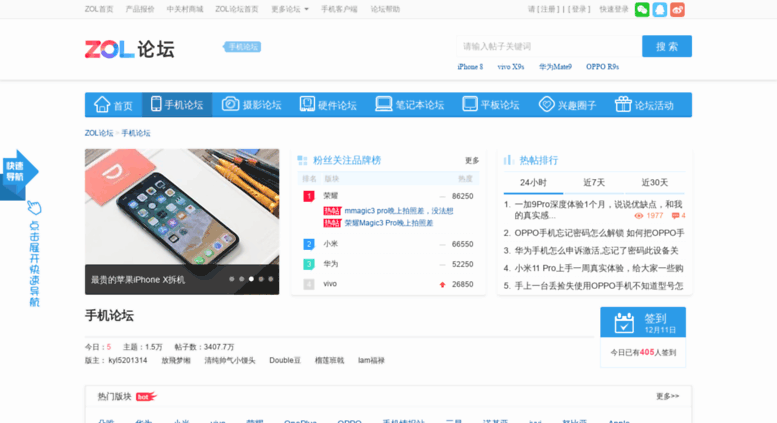The height and width of the screenshot is (423, 777).
Task: Click the Weibo login icon
Action: tap(677, 9)
